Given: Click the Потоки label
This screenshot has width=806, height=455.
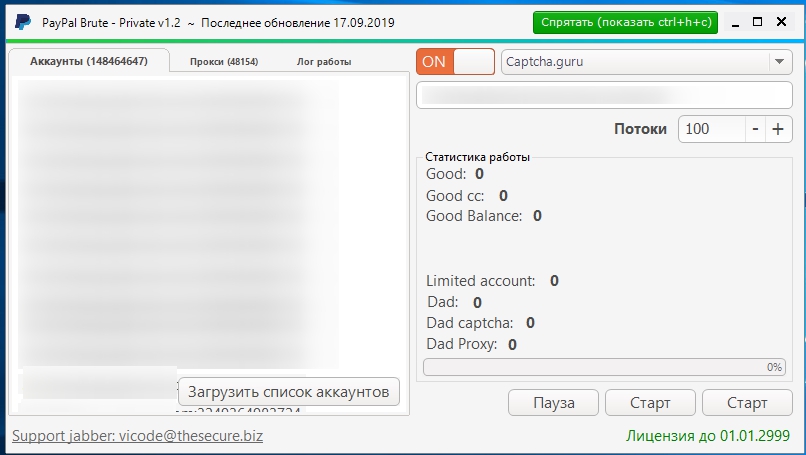Looking at the screenshot, I should coord(640,129).
